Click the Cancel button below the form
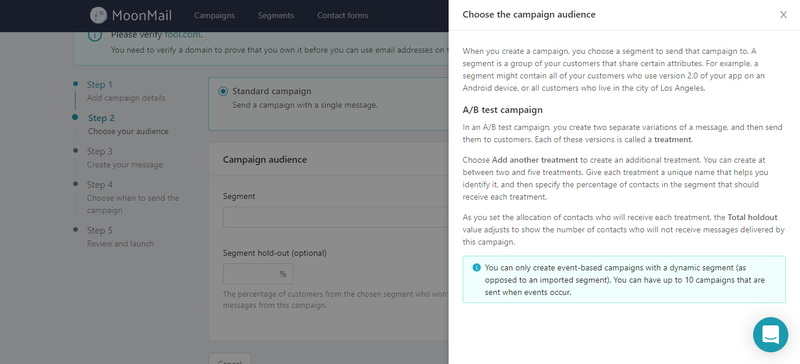 (230, 359)
